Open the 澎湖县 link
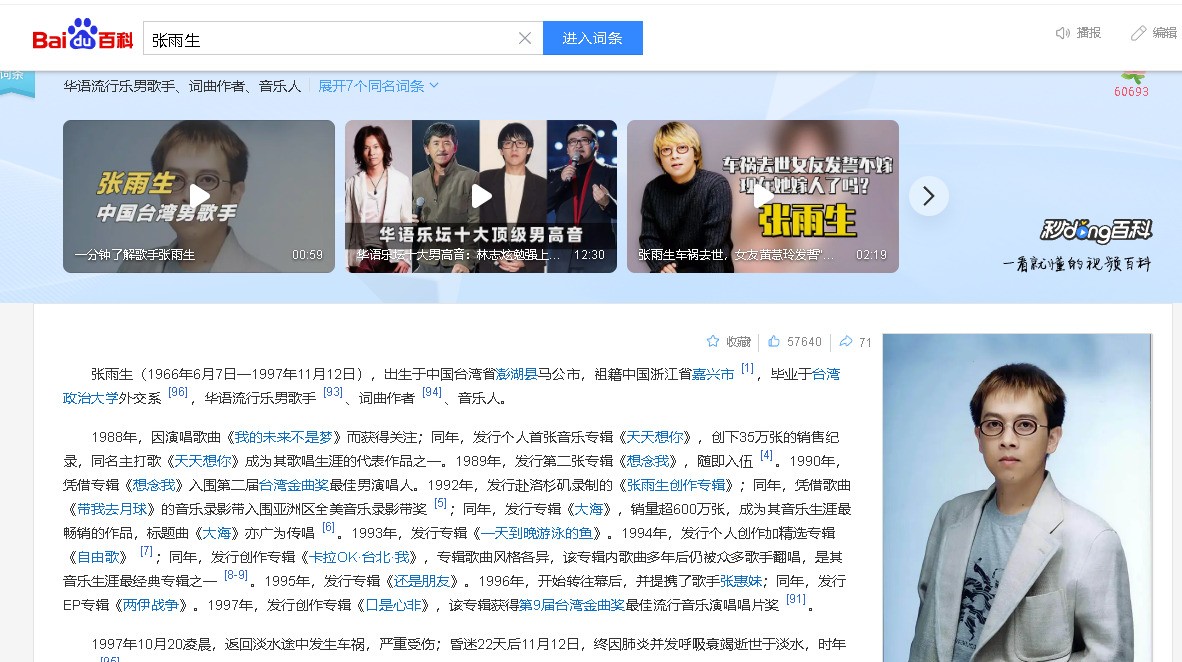This screenshot has width=1182, height=662. 517,374
